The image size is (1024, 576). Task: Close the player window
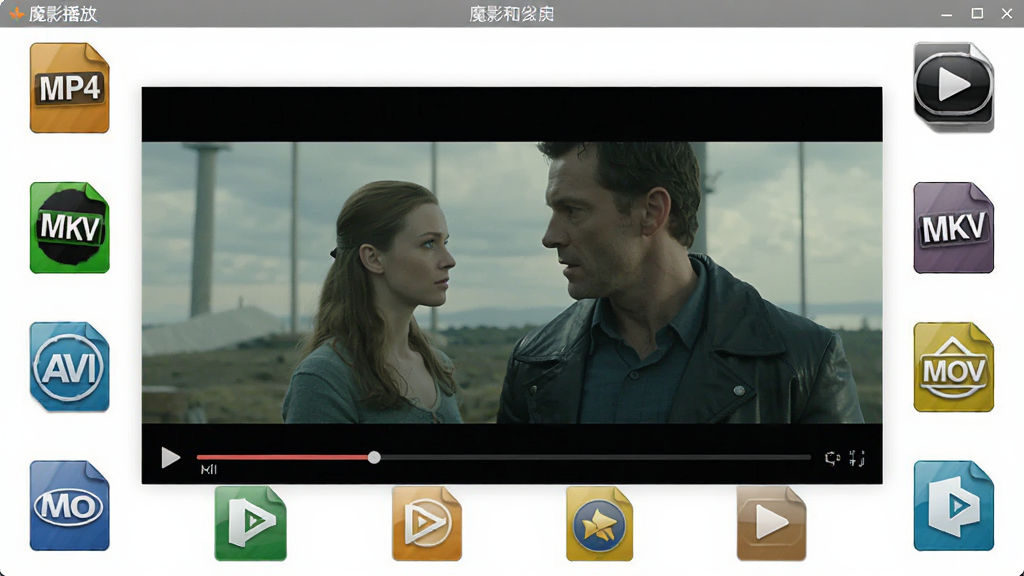click(1007, 13)
